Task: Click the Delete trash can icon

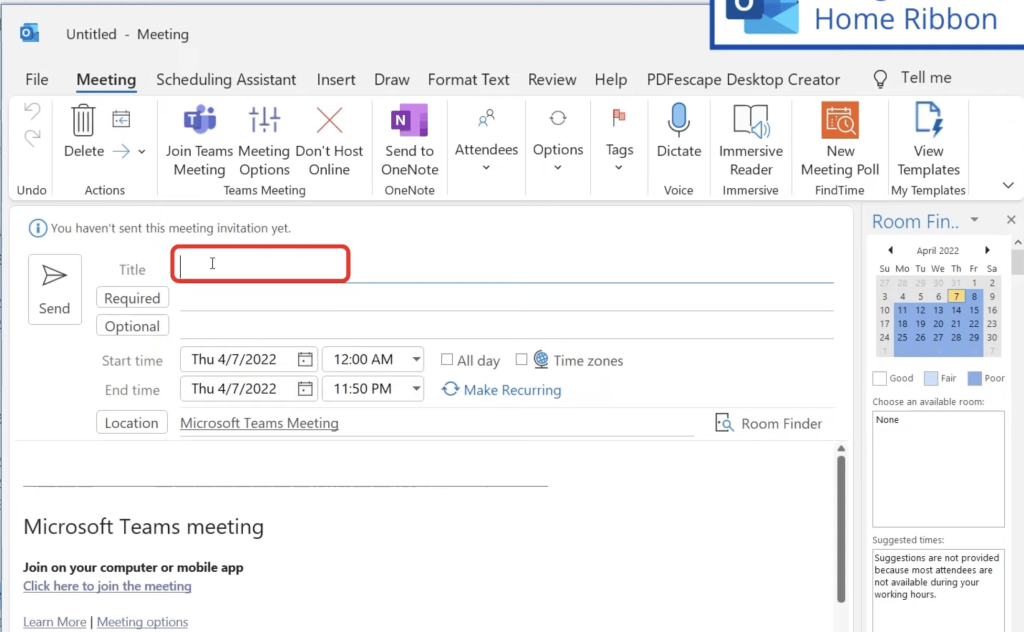Action: [x=83, y=120]
